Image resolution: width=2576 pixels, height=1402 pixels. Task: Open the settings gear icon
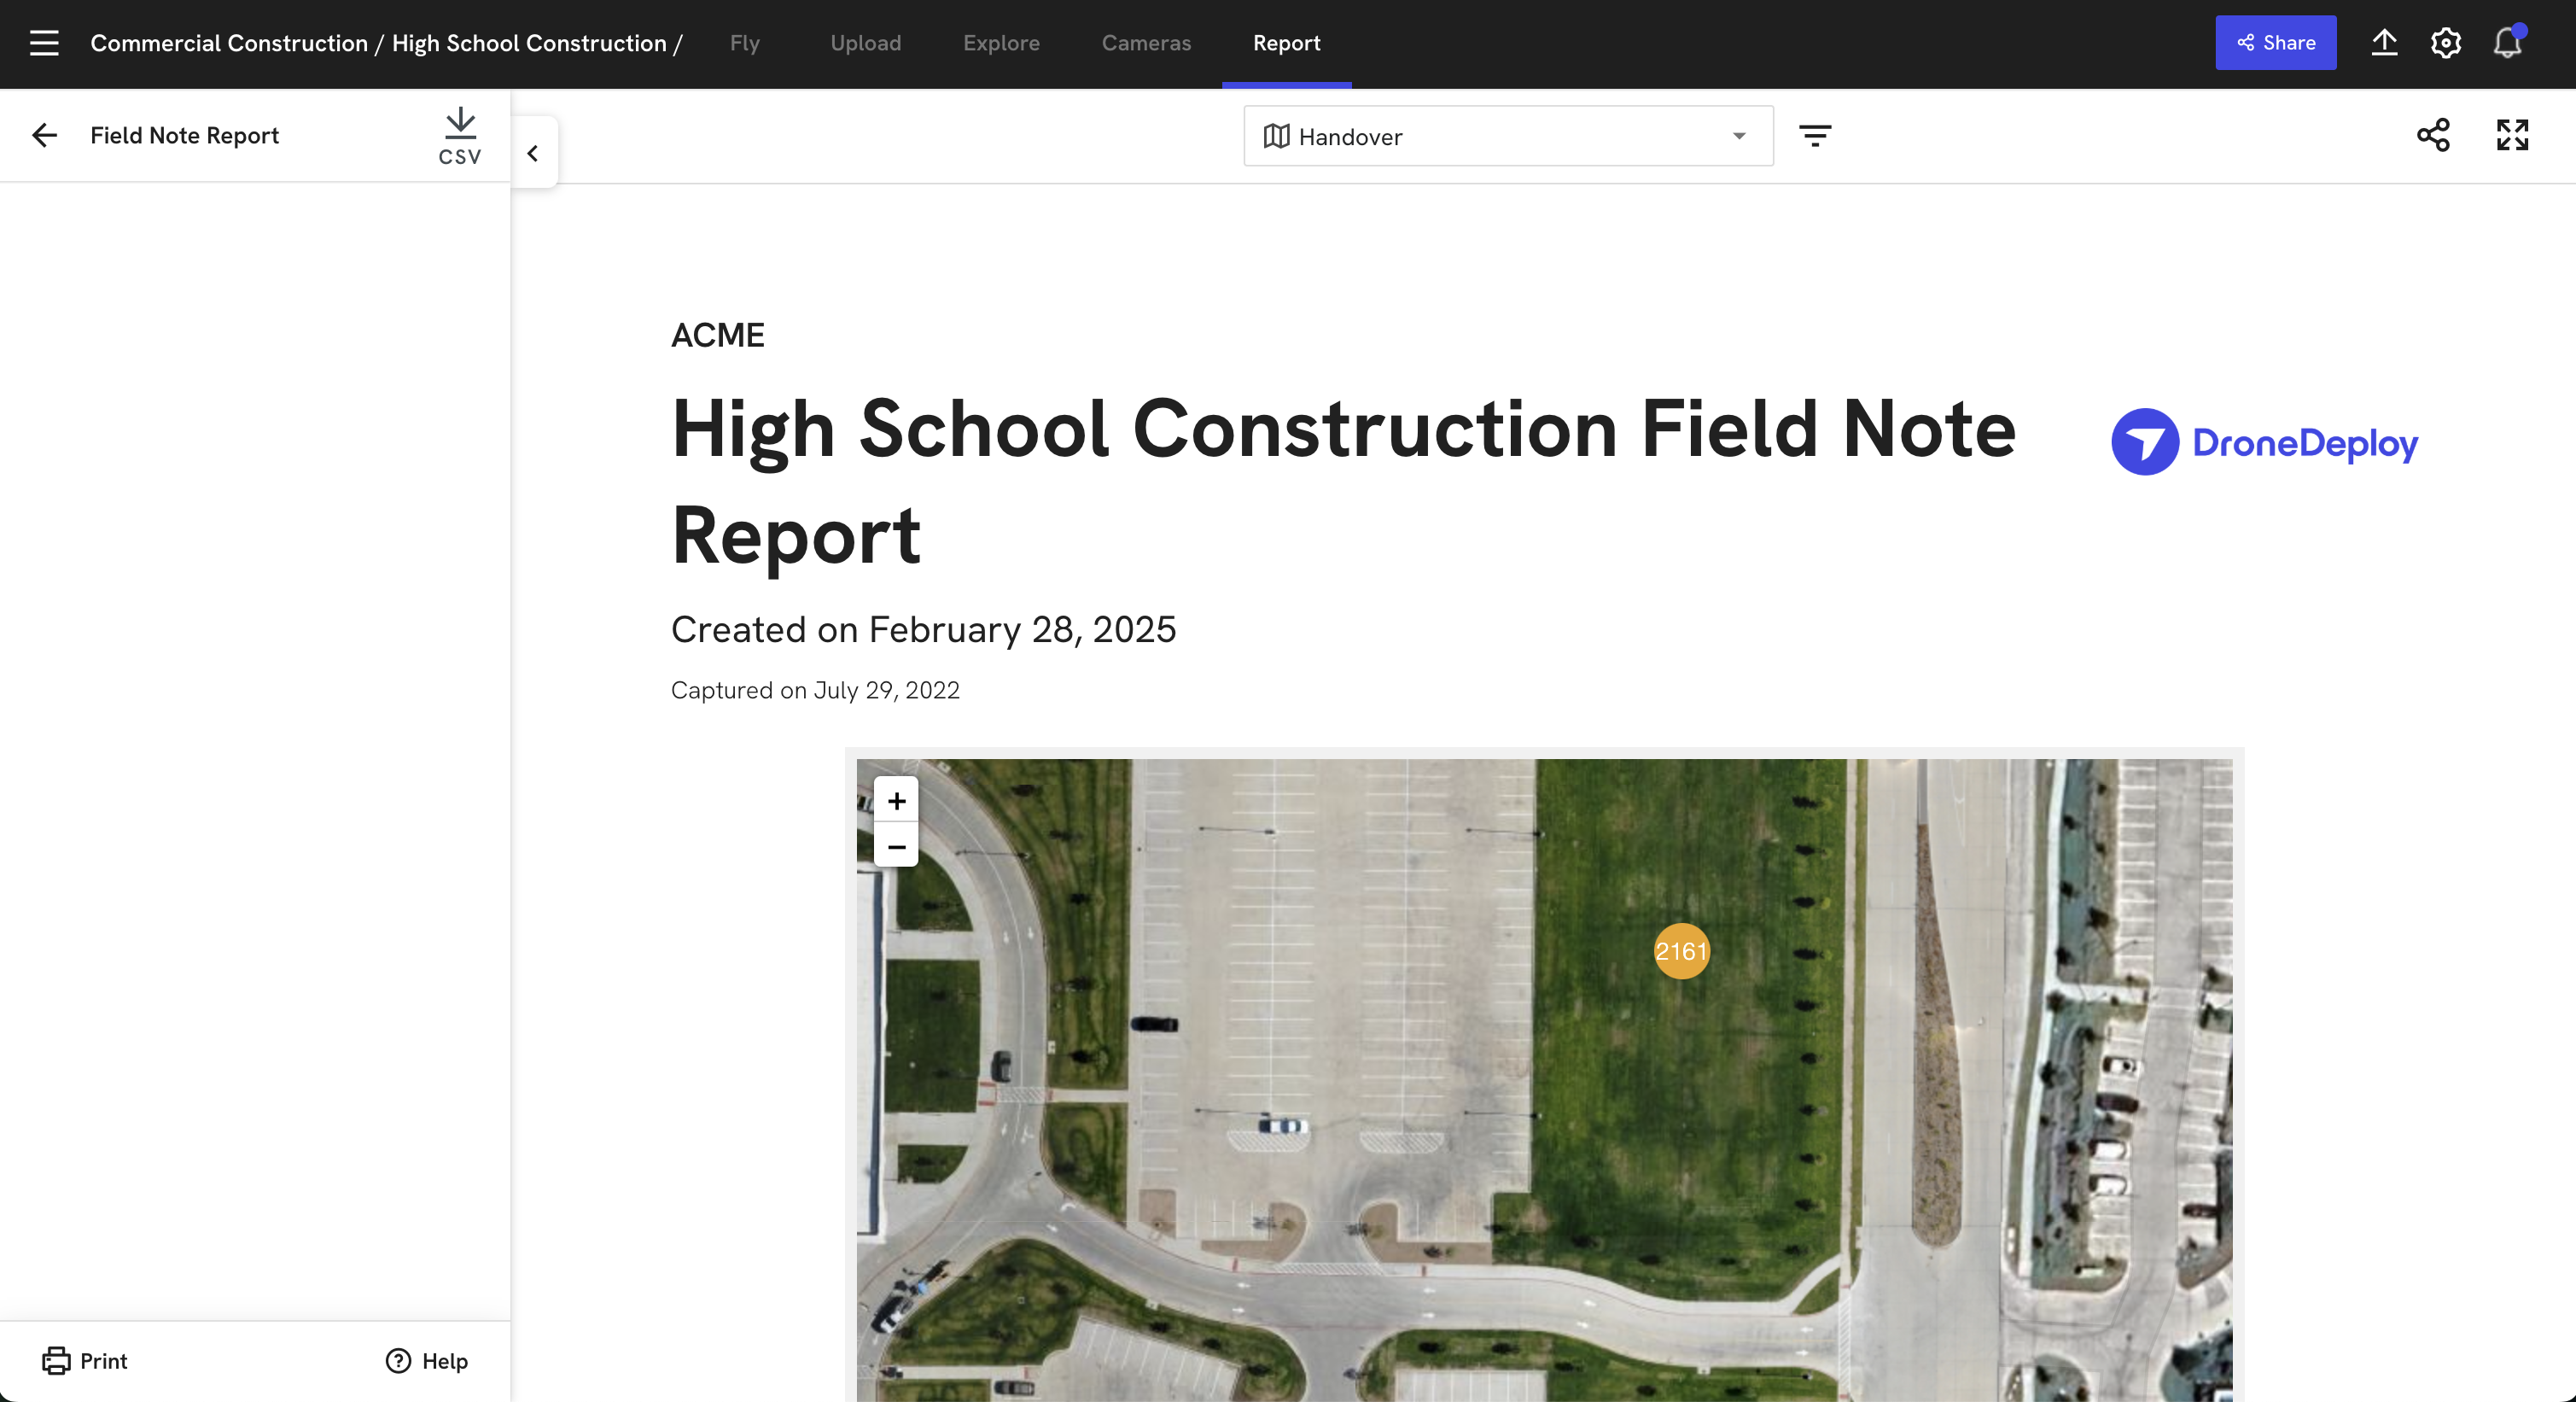click(x=2446, y=43)
